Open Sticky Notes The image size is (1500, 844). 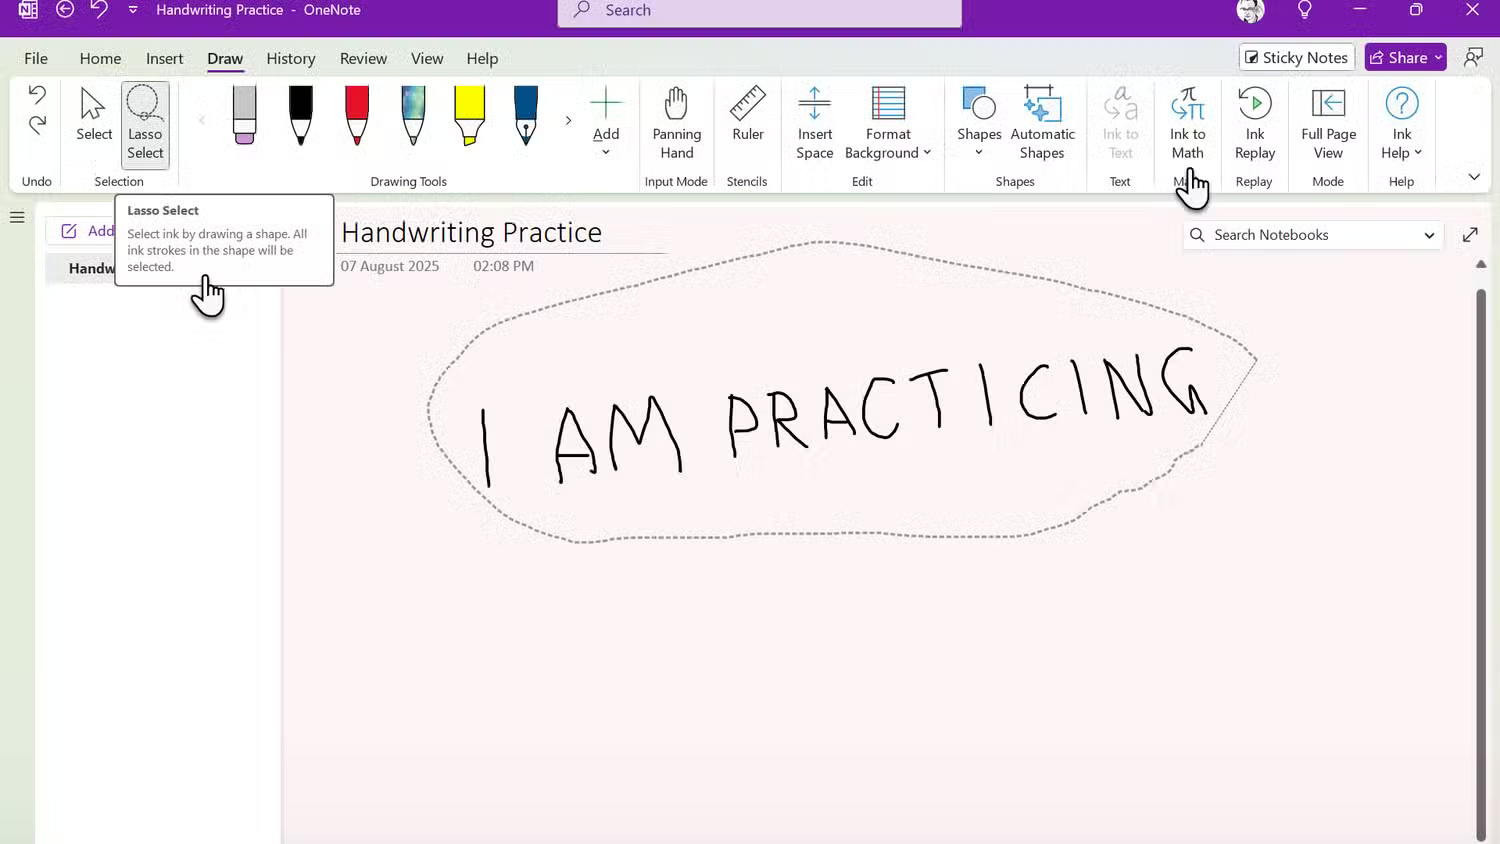click(x=1296, y=57)
